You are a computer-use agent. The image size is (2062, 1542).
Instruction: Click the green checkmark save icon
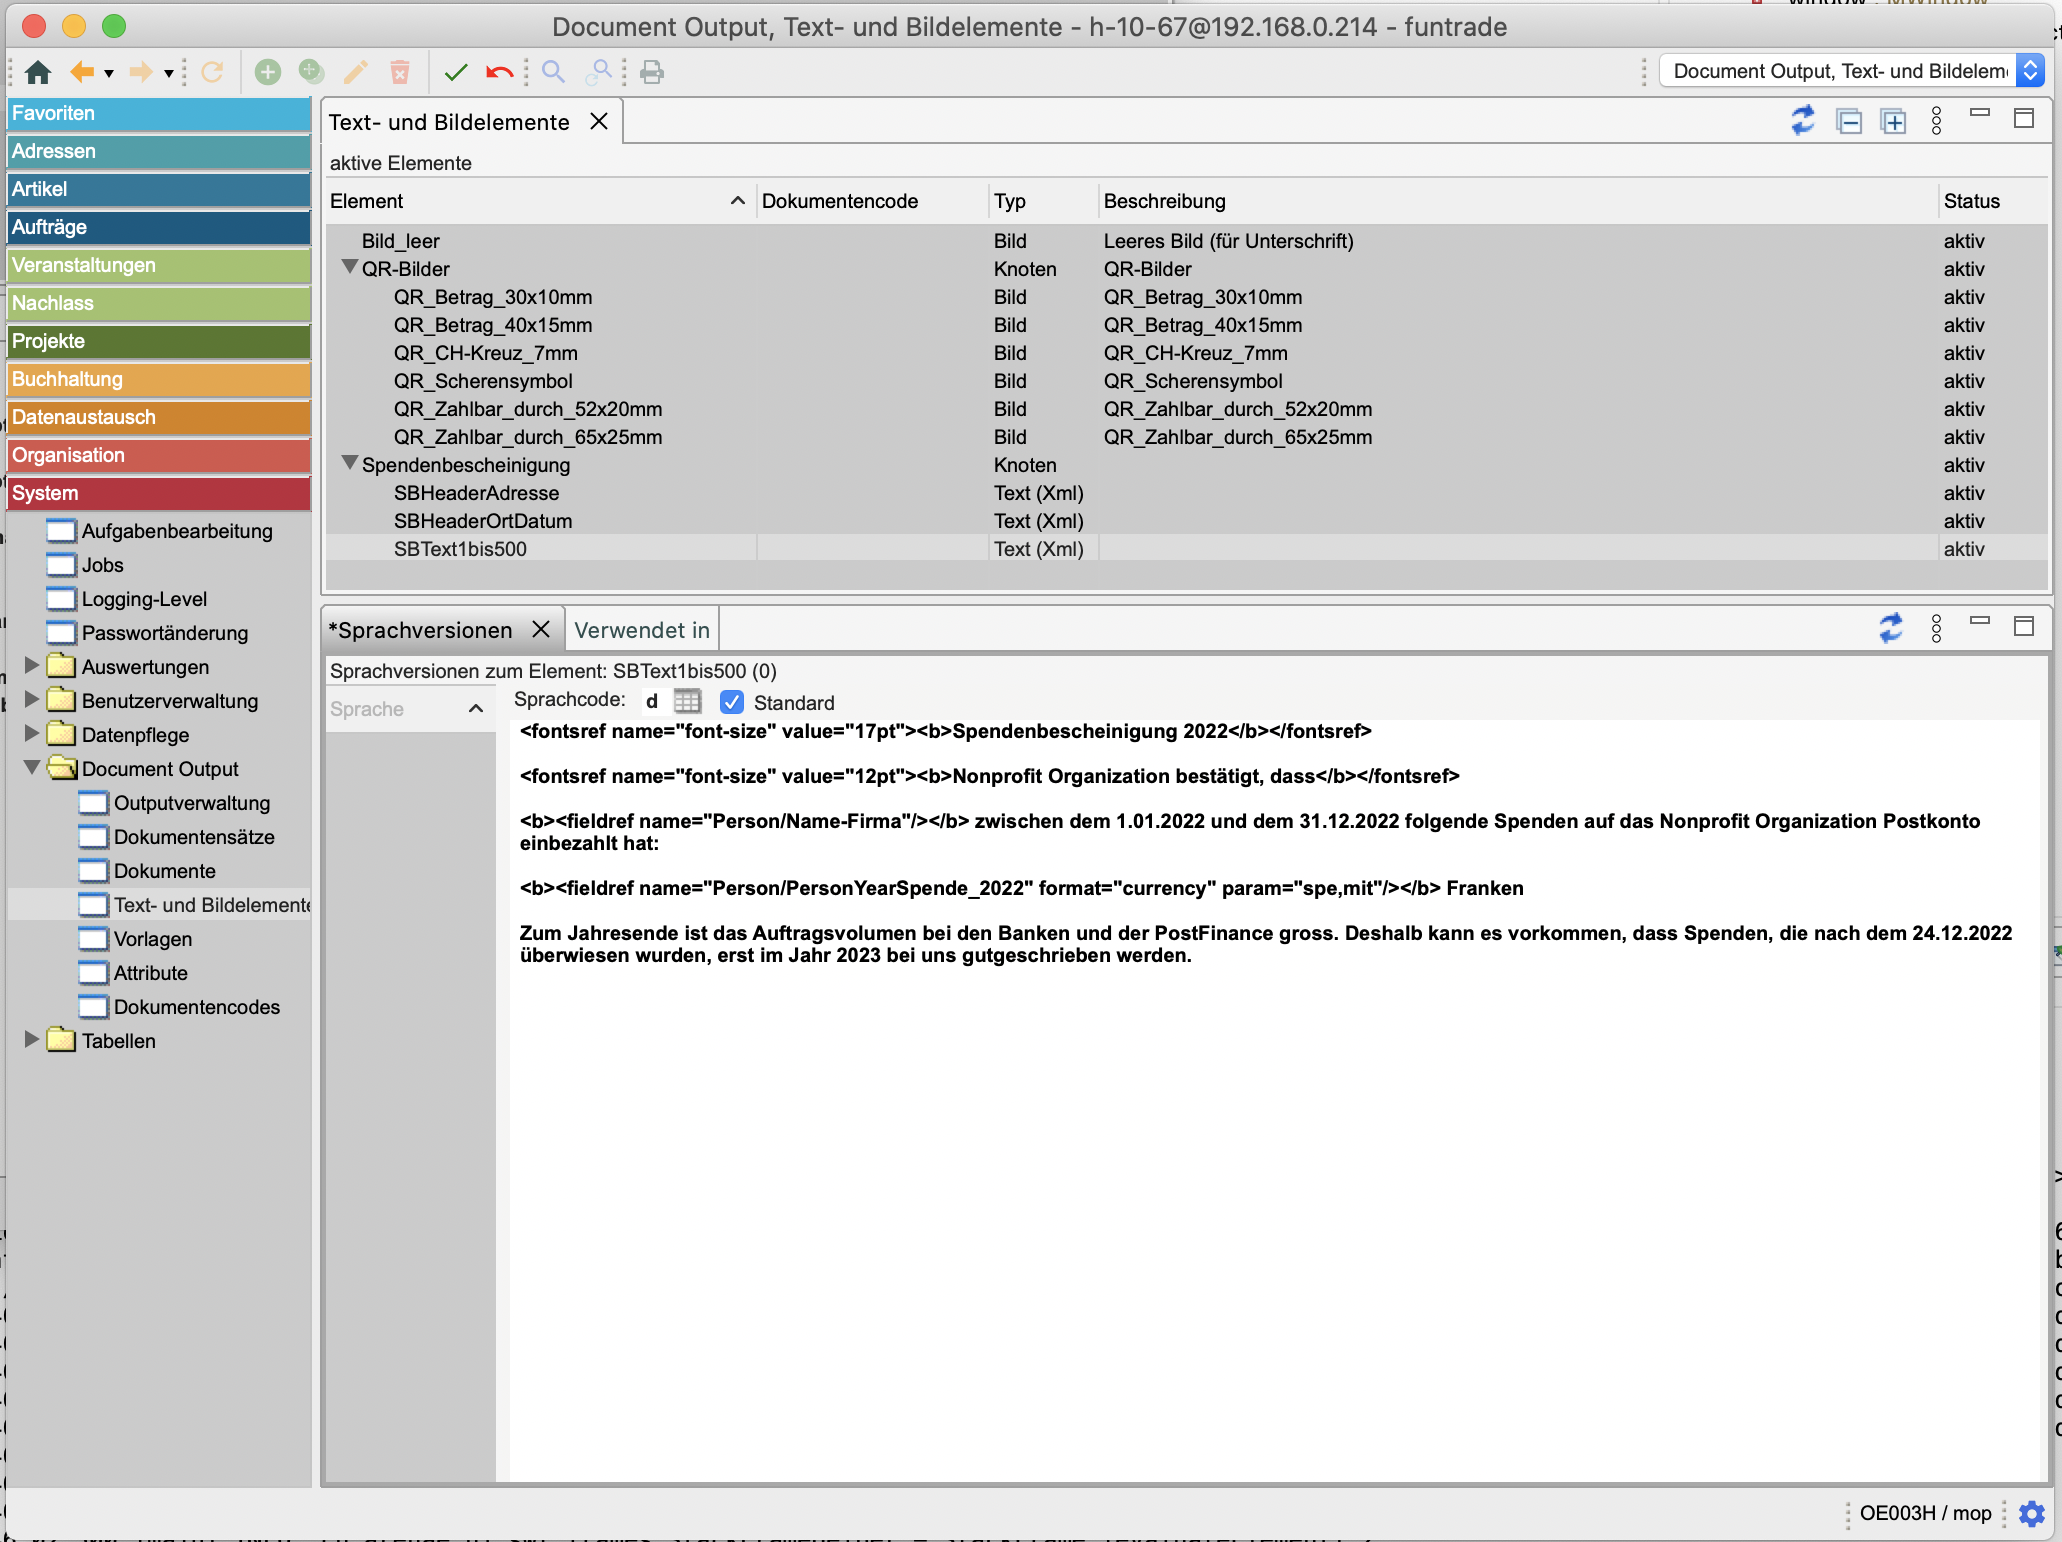pos(456,72)
